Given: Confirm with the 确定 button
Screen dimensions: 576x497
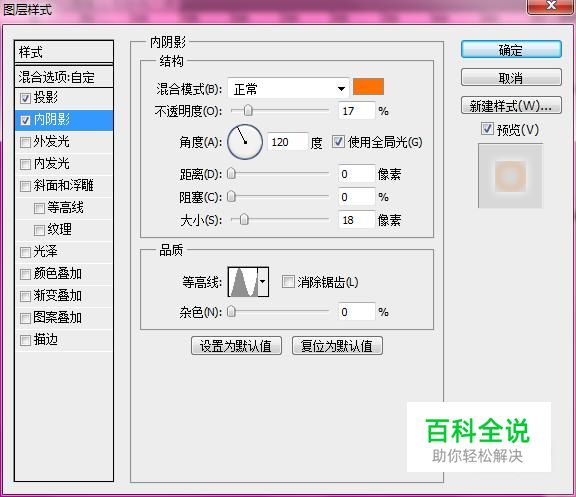Looking at the screenshot, I should pyautogui.click(x=511, y=50).
